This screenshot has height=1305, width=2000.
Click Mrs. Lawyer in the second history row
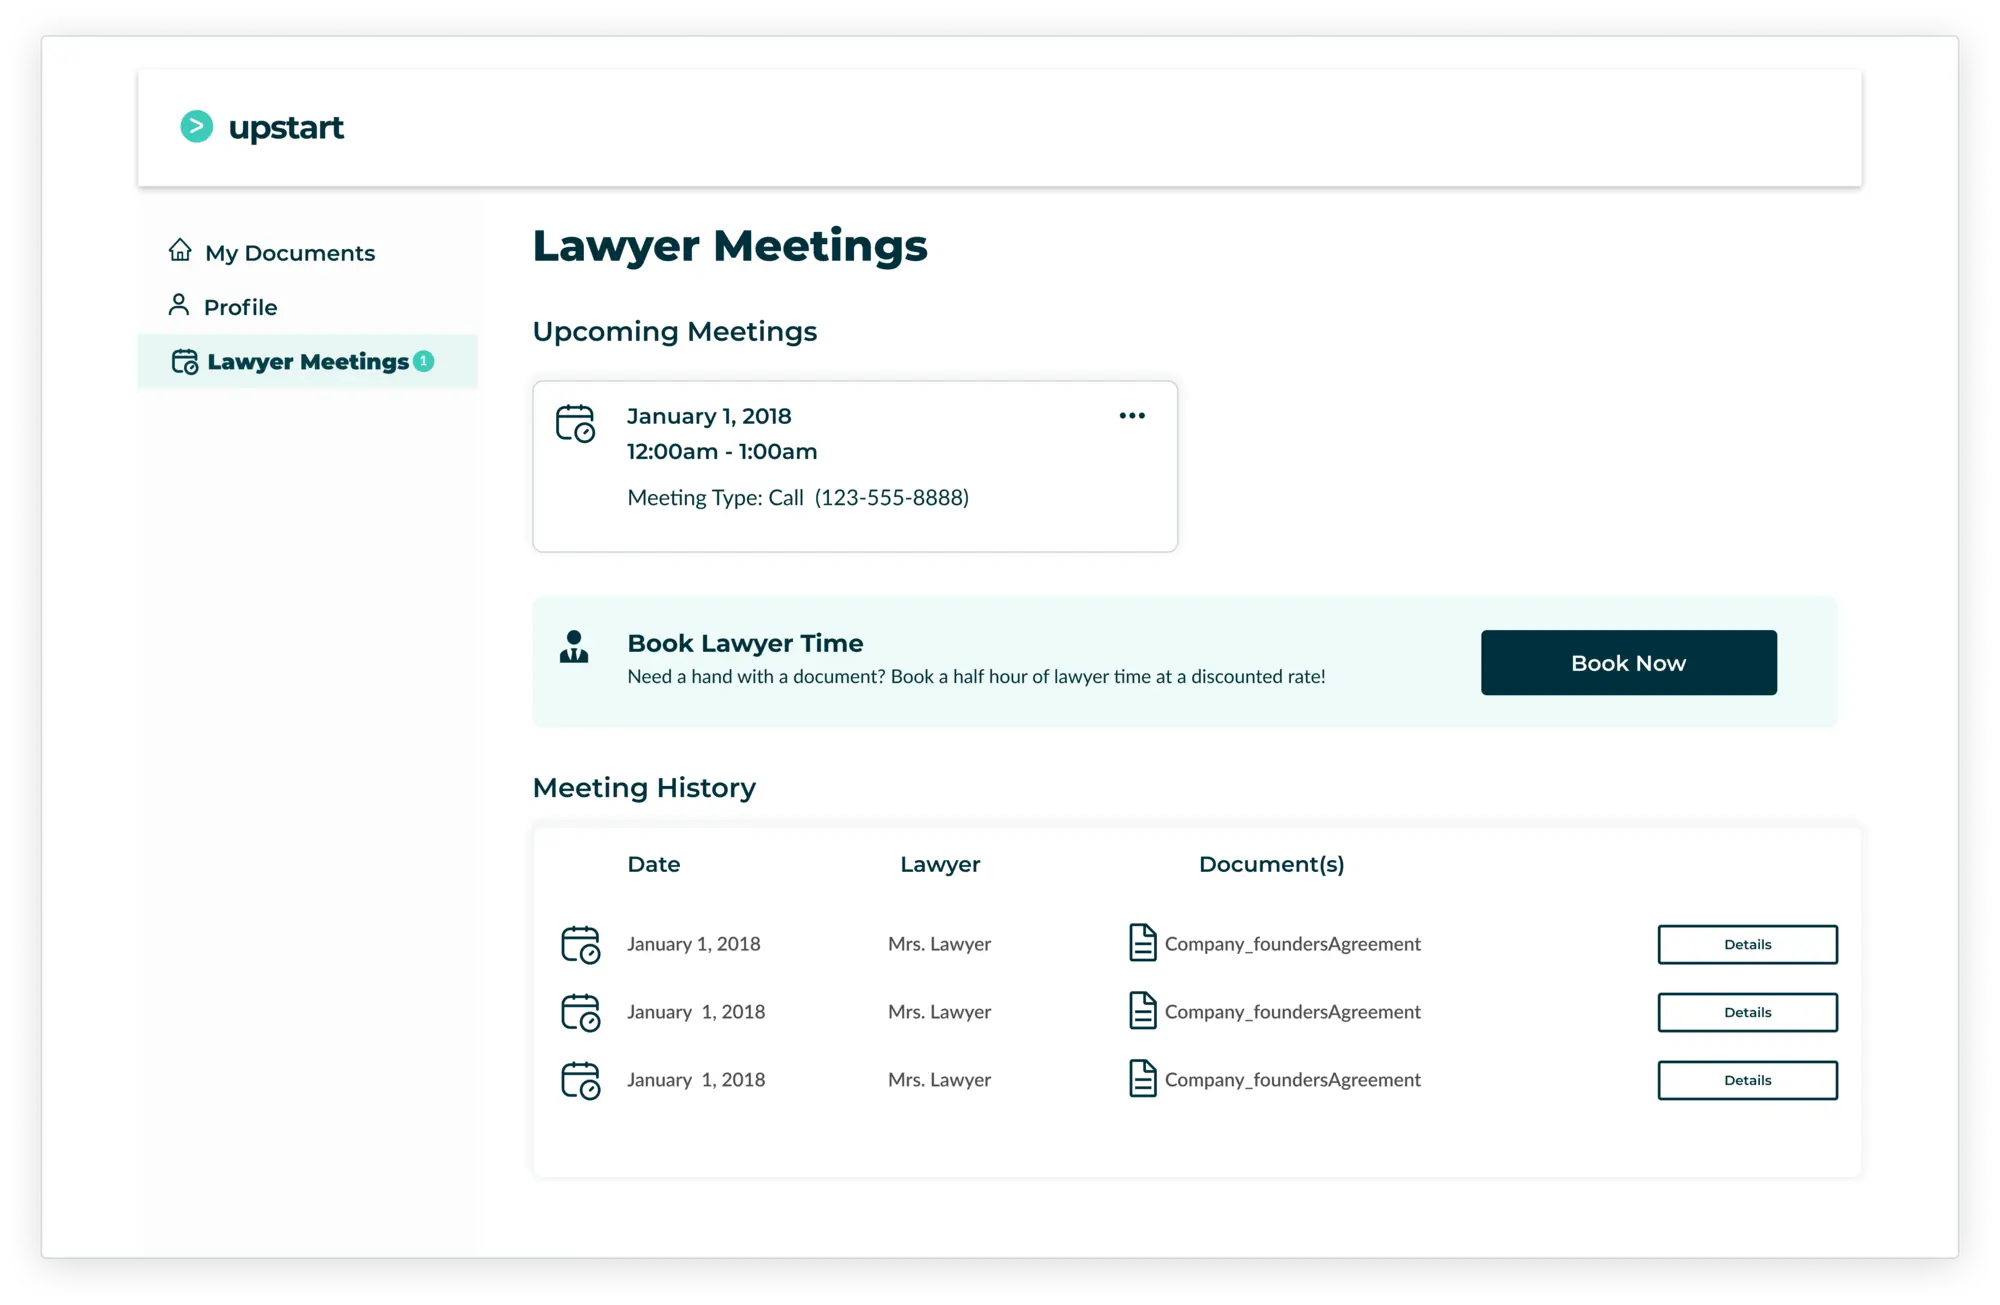pos(940,1012)
